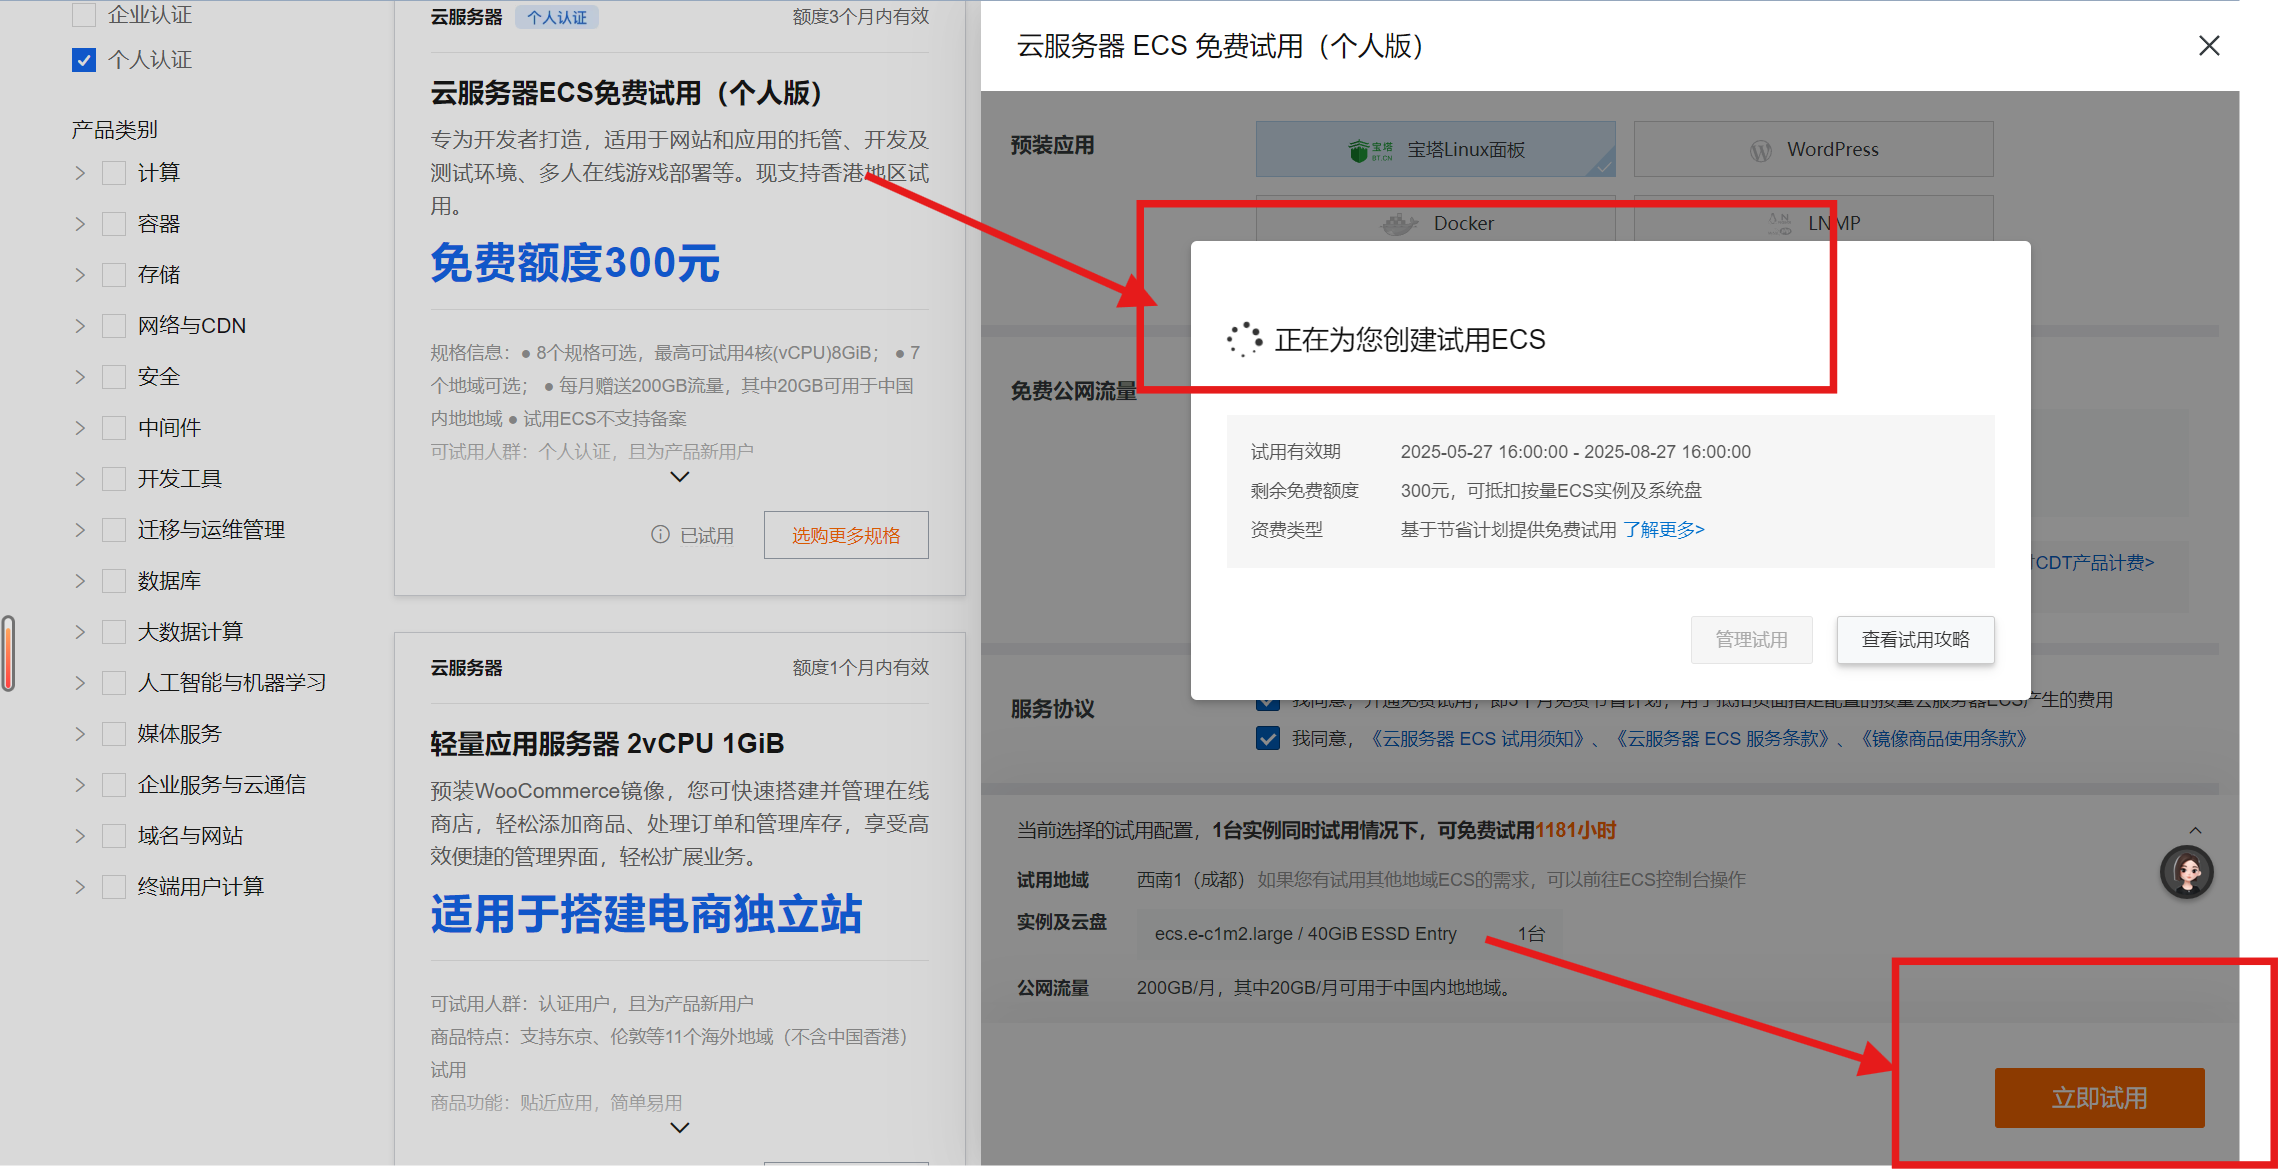The width and height of the screenshot is (2278, 1170).
Task: Expand lightweight server card details chevron
Action: coord(680,1128)
